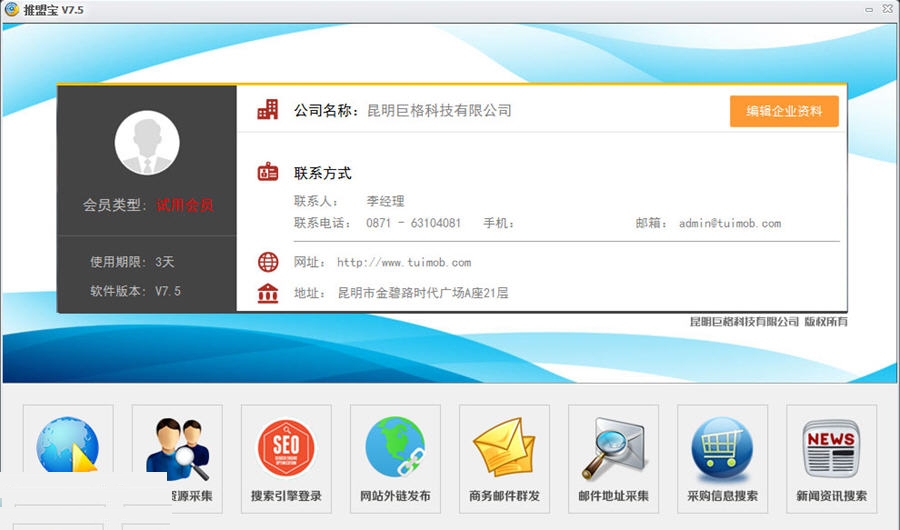Click the red company building icon
Image resolution: width=900 pixels, height=530 pixels.
pyautogui.click(x=267, y=109)
